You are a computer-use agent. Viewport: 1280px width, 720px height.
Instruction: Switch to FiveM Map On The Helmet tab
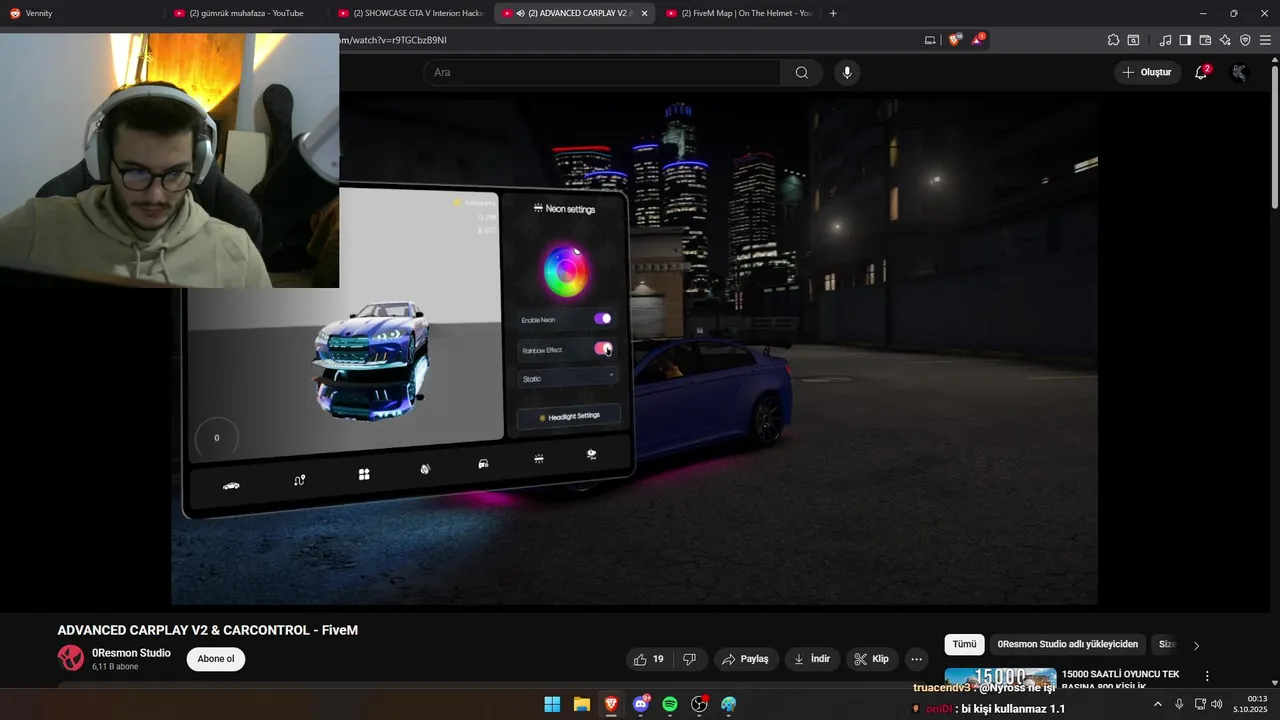pos(740,13)
